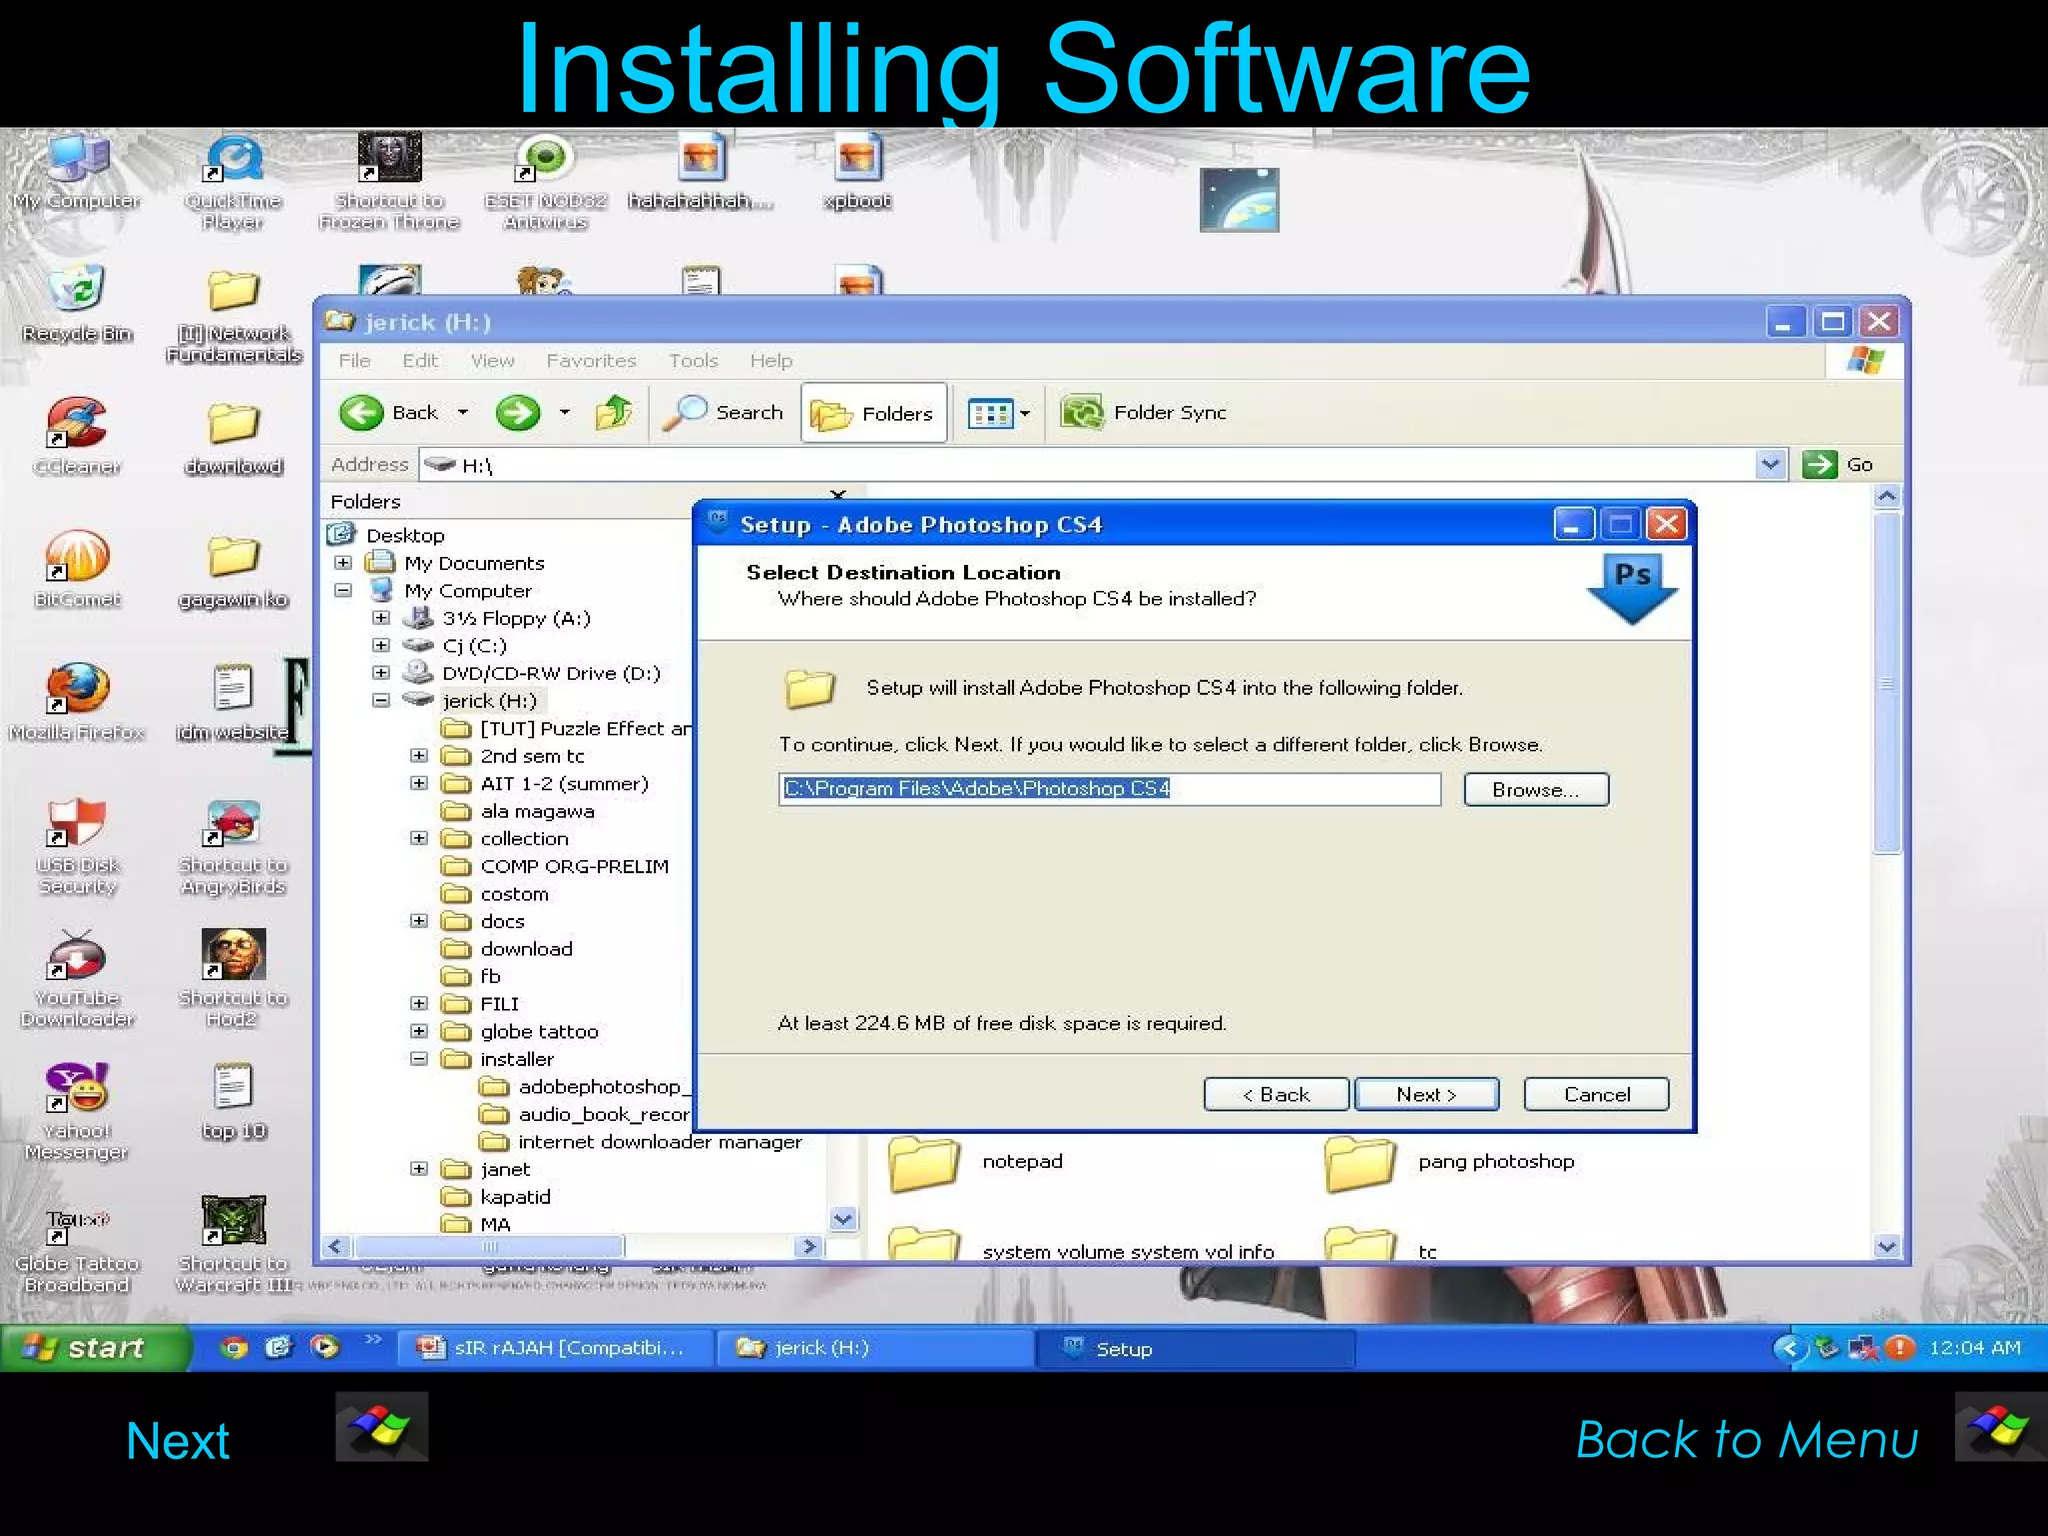Expand the hidden quick launch chevron

372,1339
